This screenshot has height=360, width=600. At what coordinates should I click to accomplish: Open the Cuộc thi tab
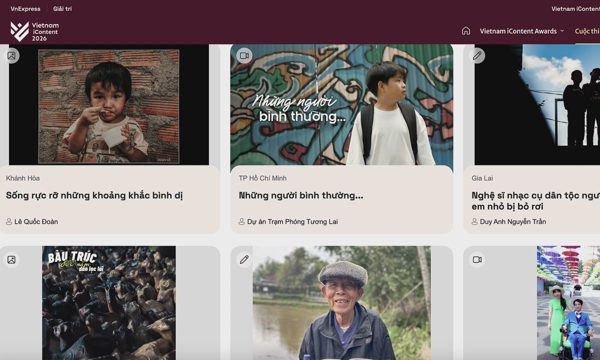587,31
